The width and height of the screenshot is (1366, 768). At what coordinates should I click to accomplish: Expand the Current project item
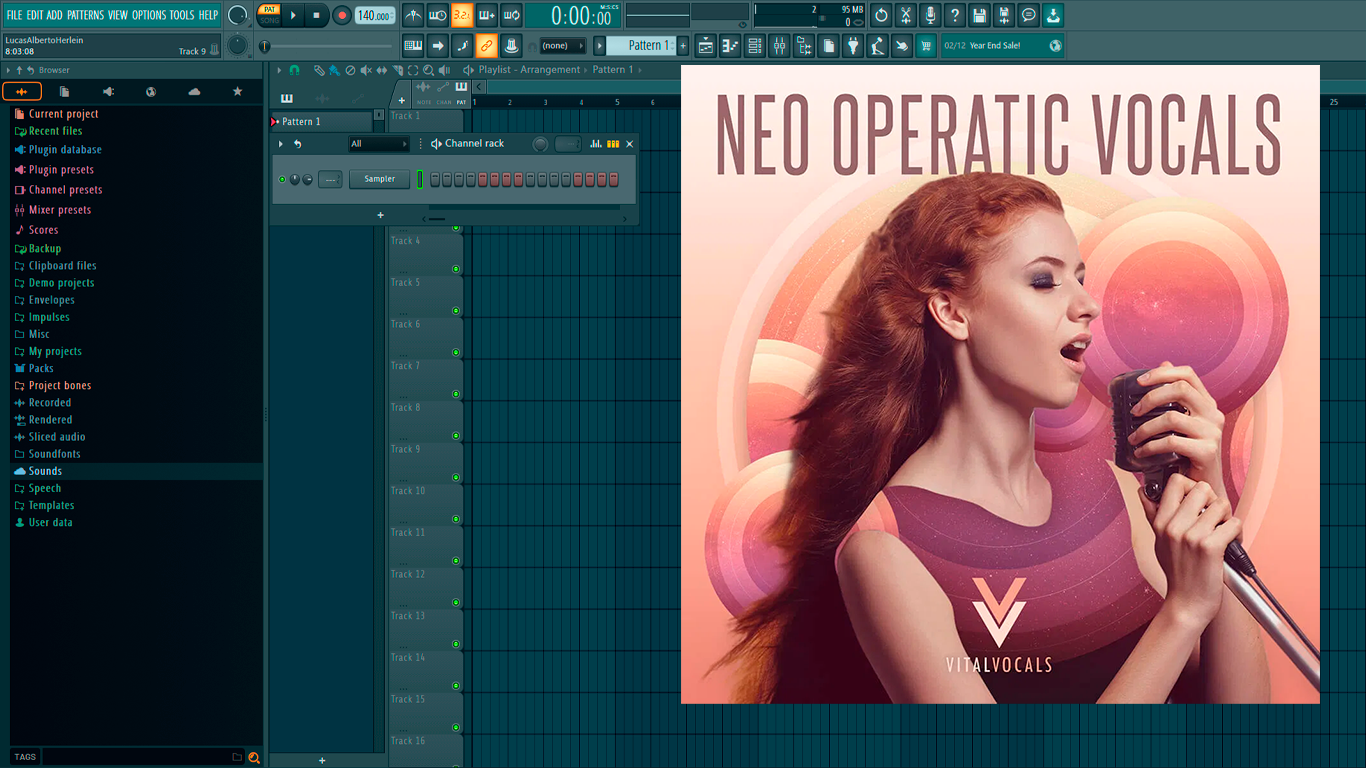[x=63, y=114]
